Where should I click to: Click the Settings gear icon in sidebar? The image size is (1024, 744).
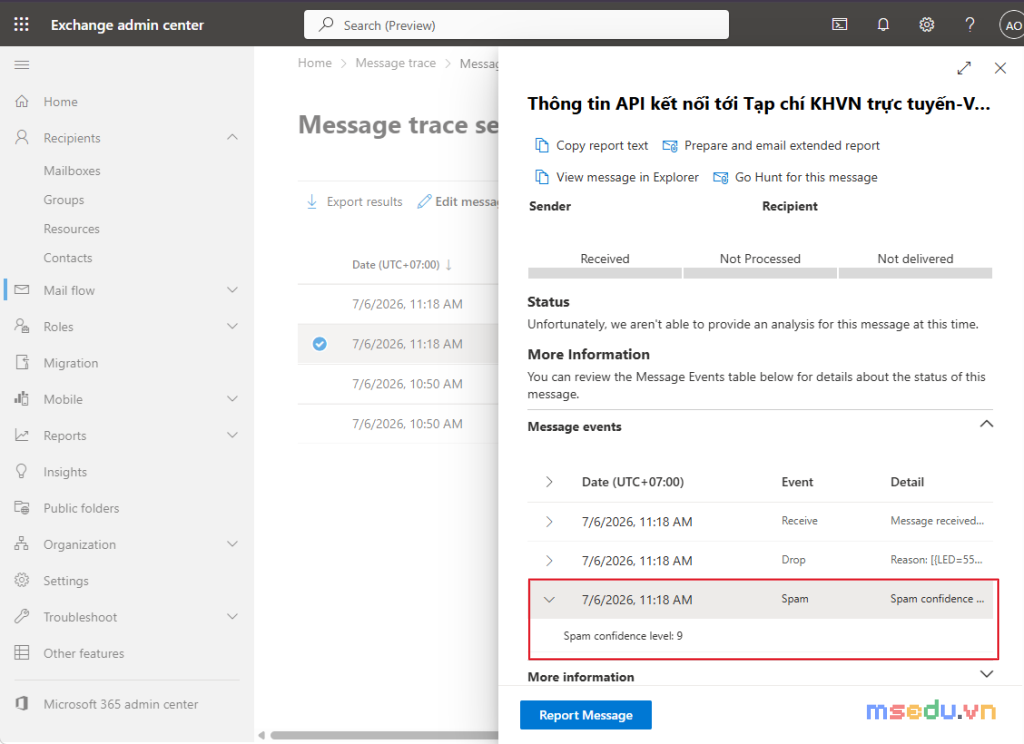point(22,580)
